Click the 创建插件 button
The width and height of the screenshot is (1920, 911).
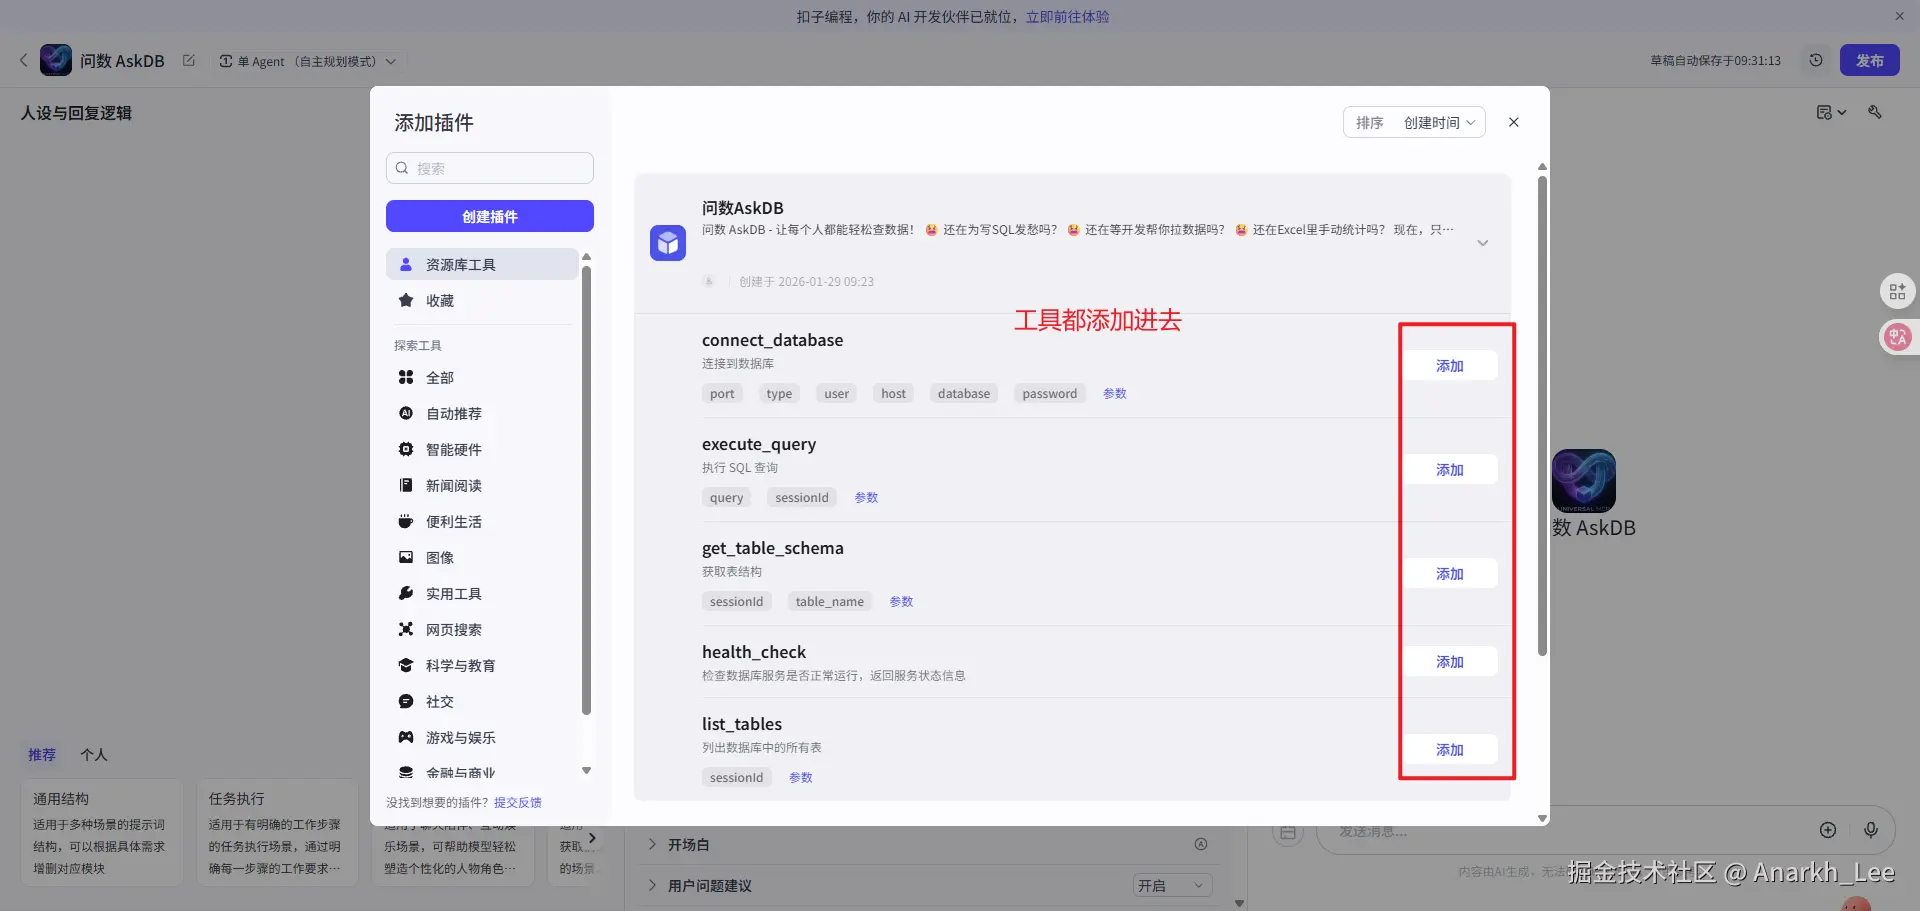[490, 216]
